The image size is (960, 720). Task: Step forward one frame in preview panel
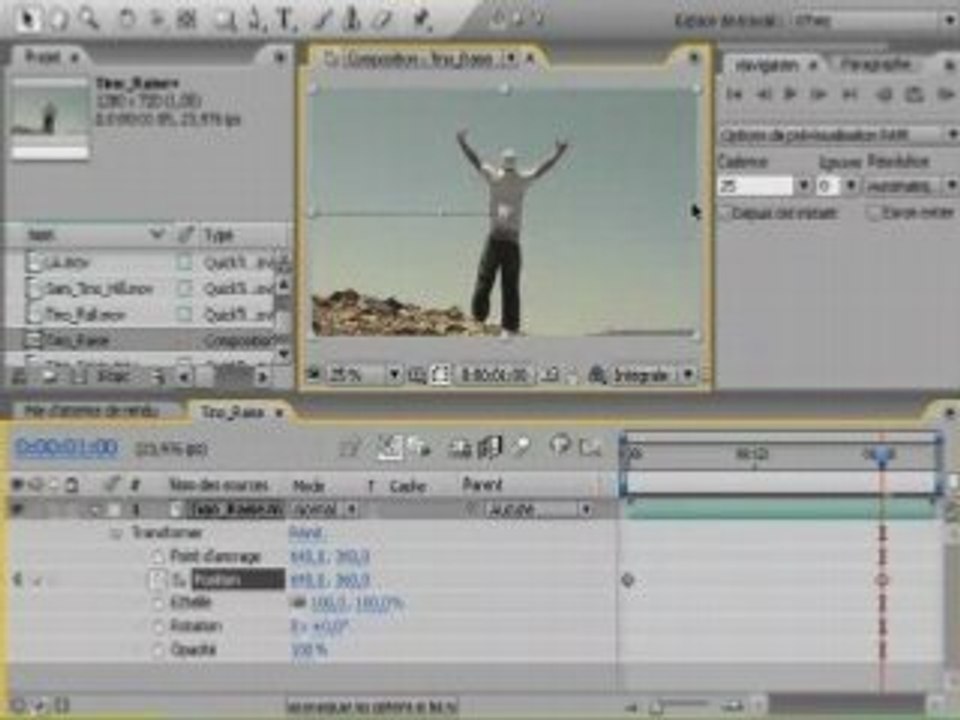(x=819, y=94)
